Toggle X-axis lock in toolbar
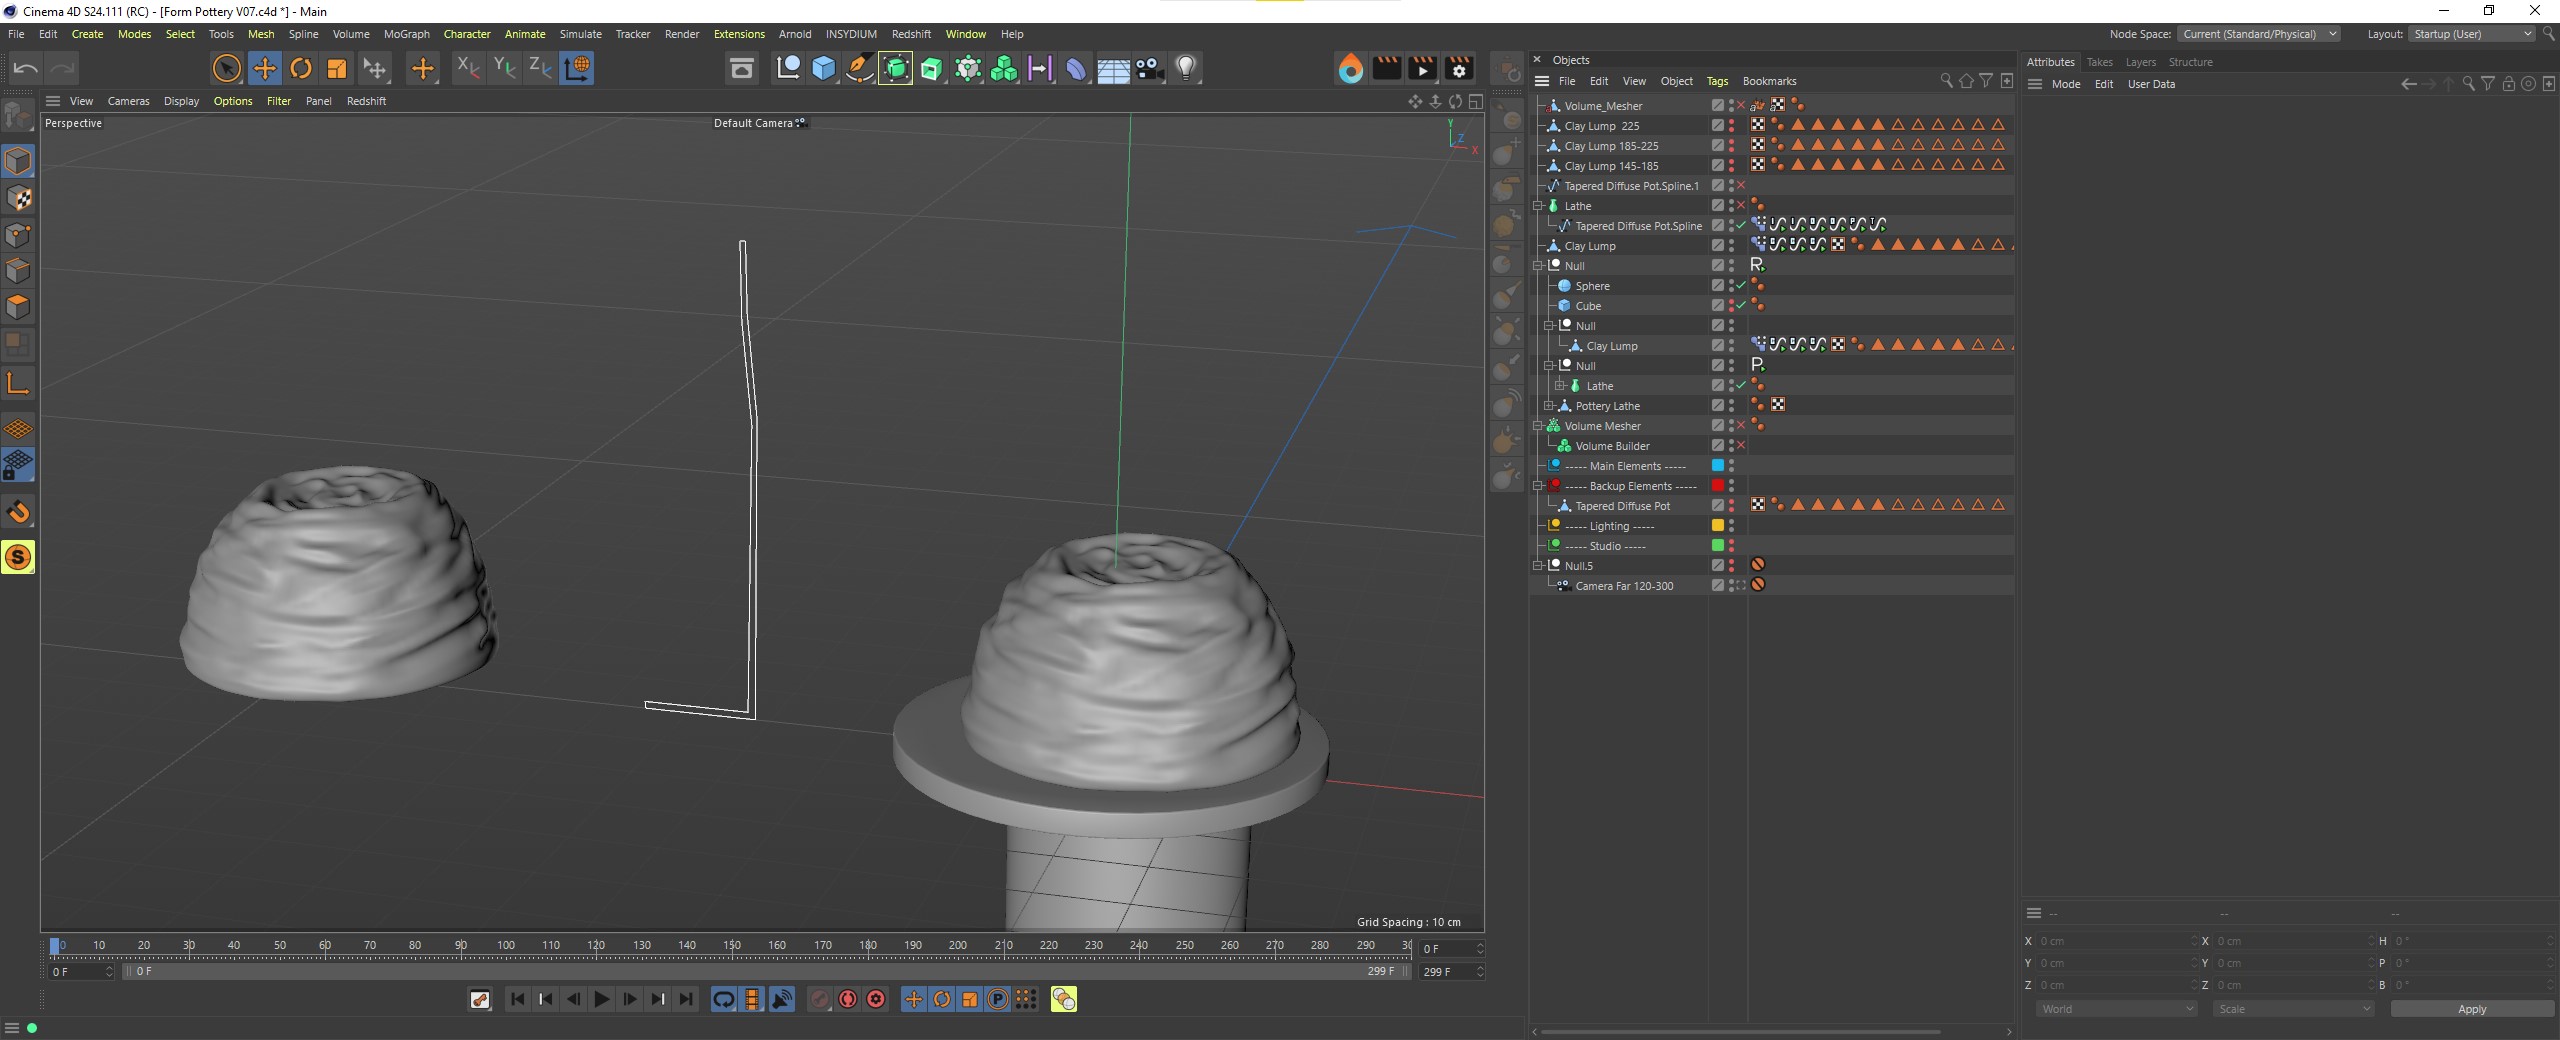The width and height of the screenshot is (2560, 1040). [x=467, y=68]
